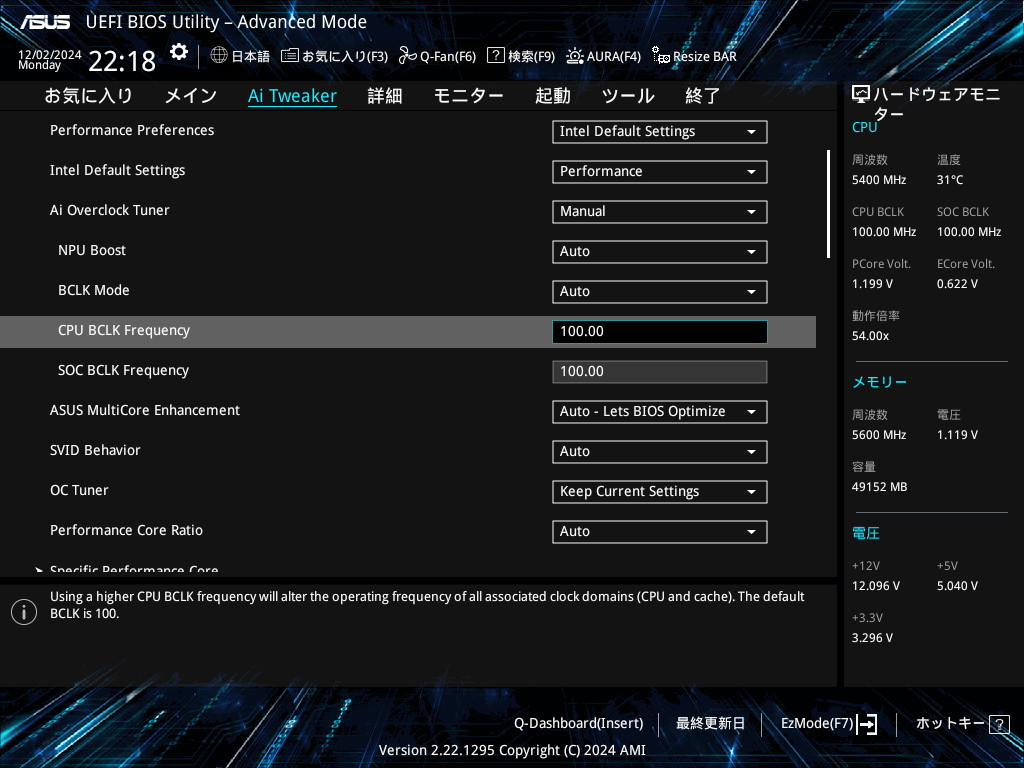Open ASUS MultiCore Enhancement dropdown

pos(660,411)
